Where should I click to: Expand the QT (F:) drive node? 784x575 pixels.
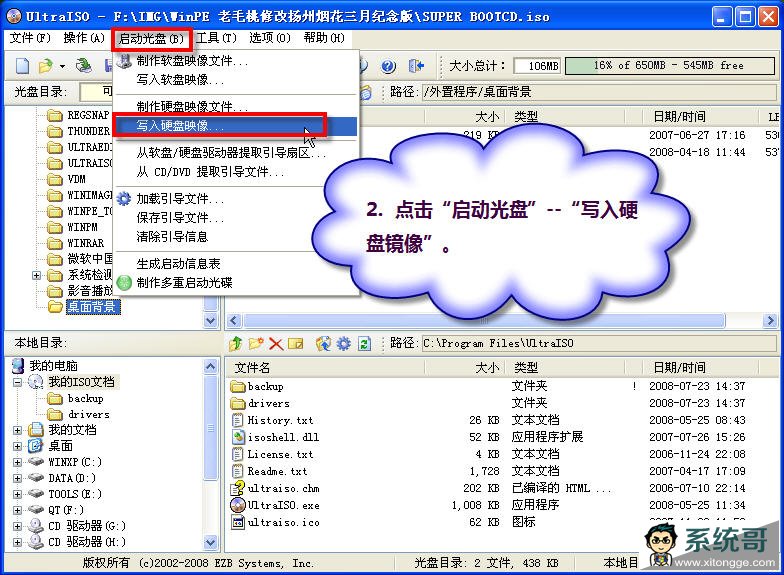click(18, 510)
